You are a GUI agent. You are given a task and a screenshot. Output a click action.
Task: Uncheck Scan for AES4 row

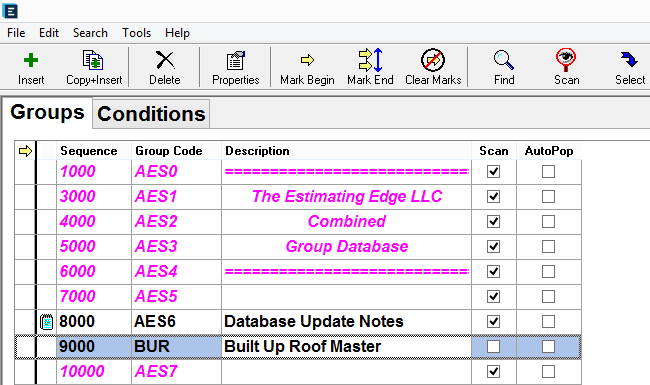493,271
